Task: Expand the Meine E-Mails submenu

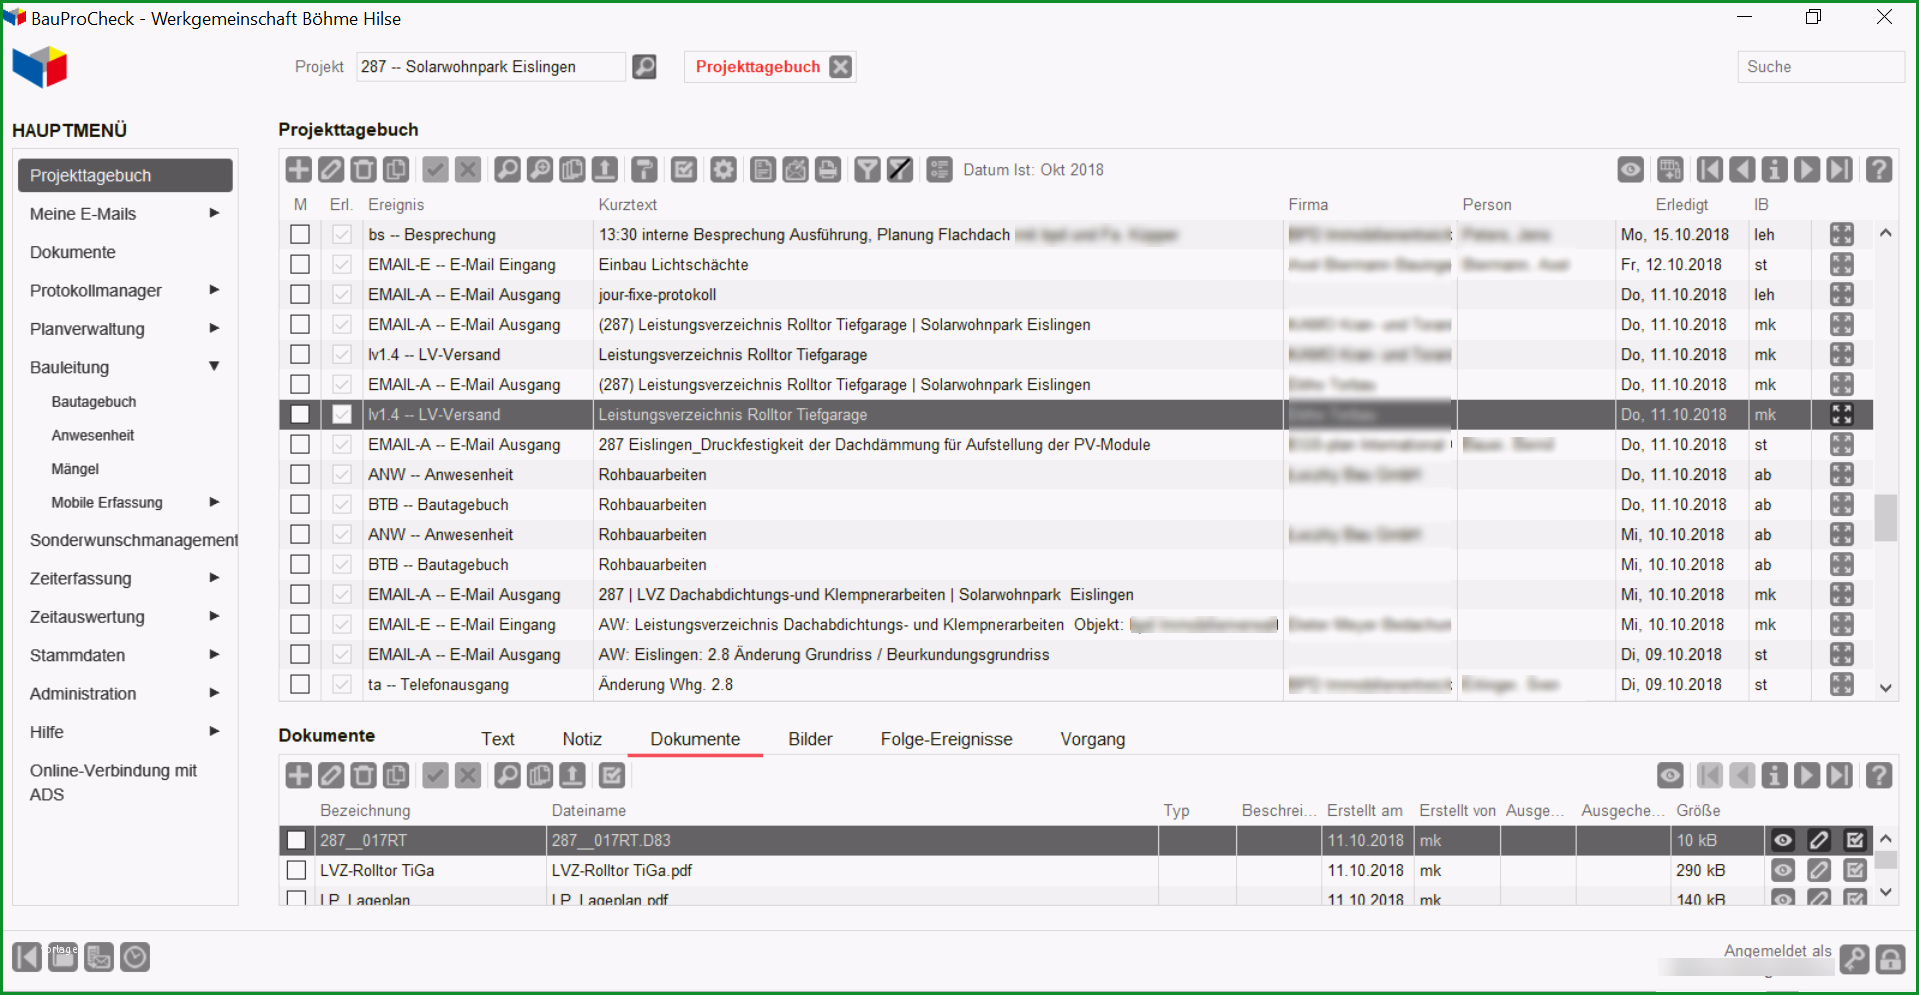Action: click(214, 213)
